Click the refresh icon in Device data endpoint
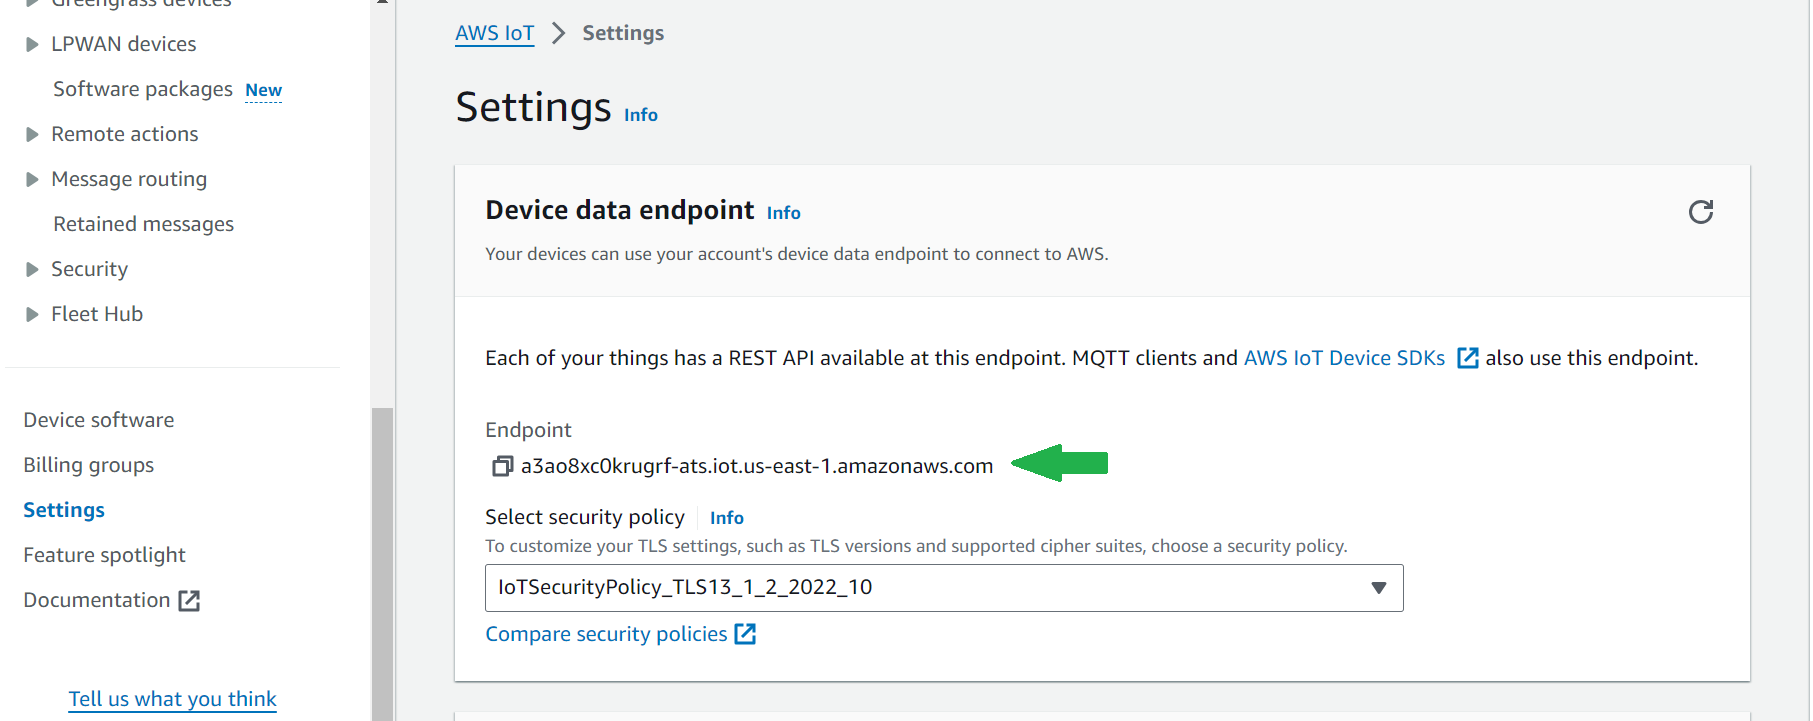The width and height of the screenshot is (1813, 721). click(1700, 212)
